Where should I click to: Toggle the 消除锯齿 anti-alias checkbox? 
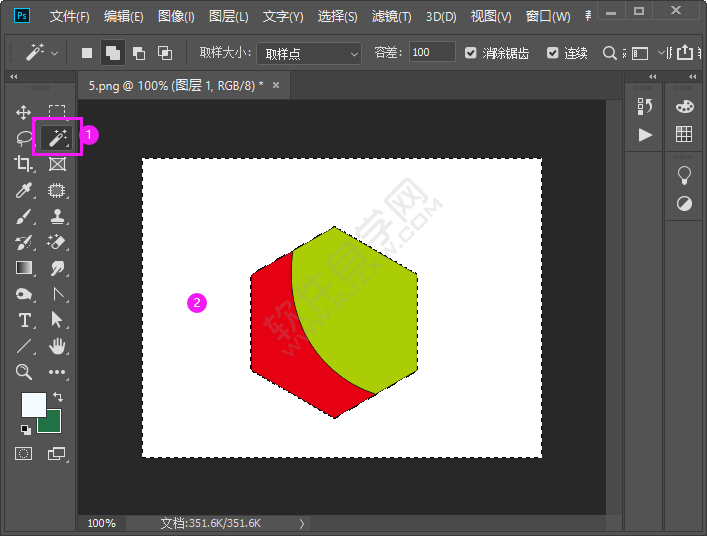471,52
